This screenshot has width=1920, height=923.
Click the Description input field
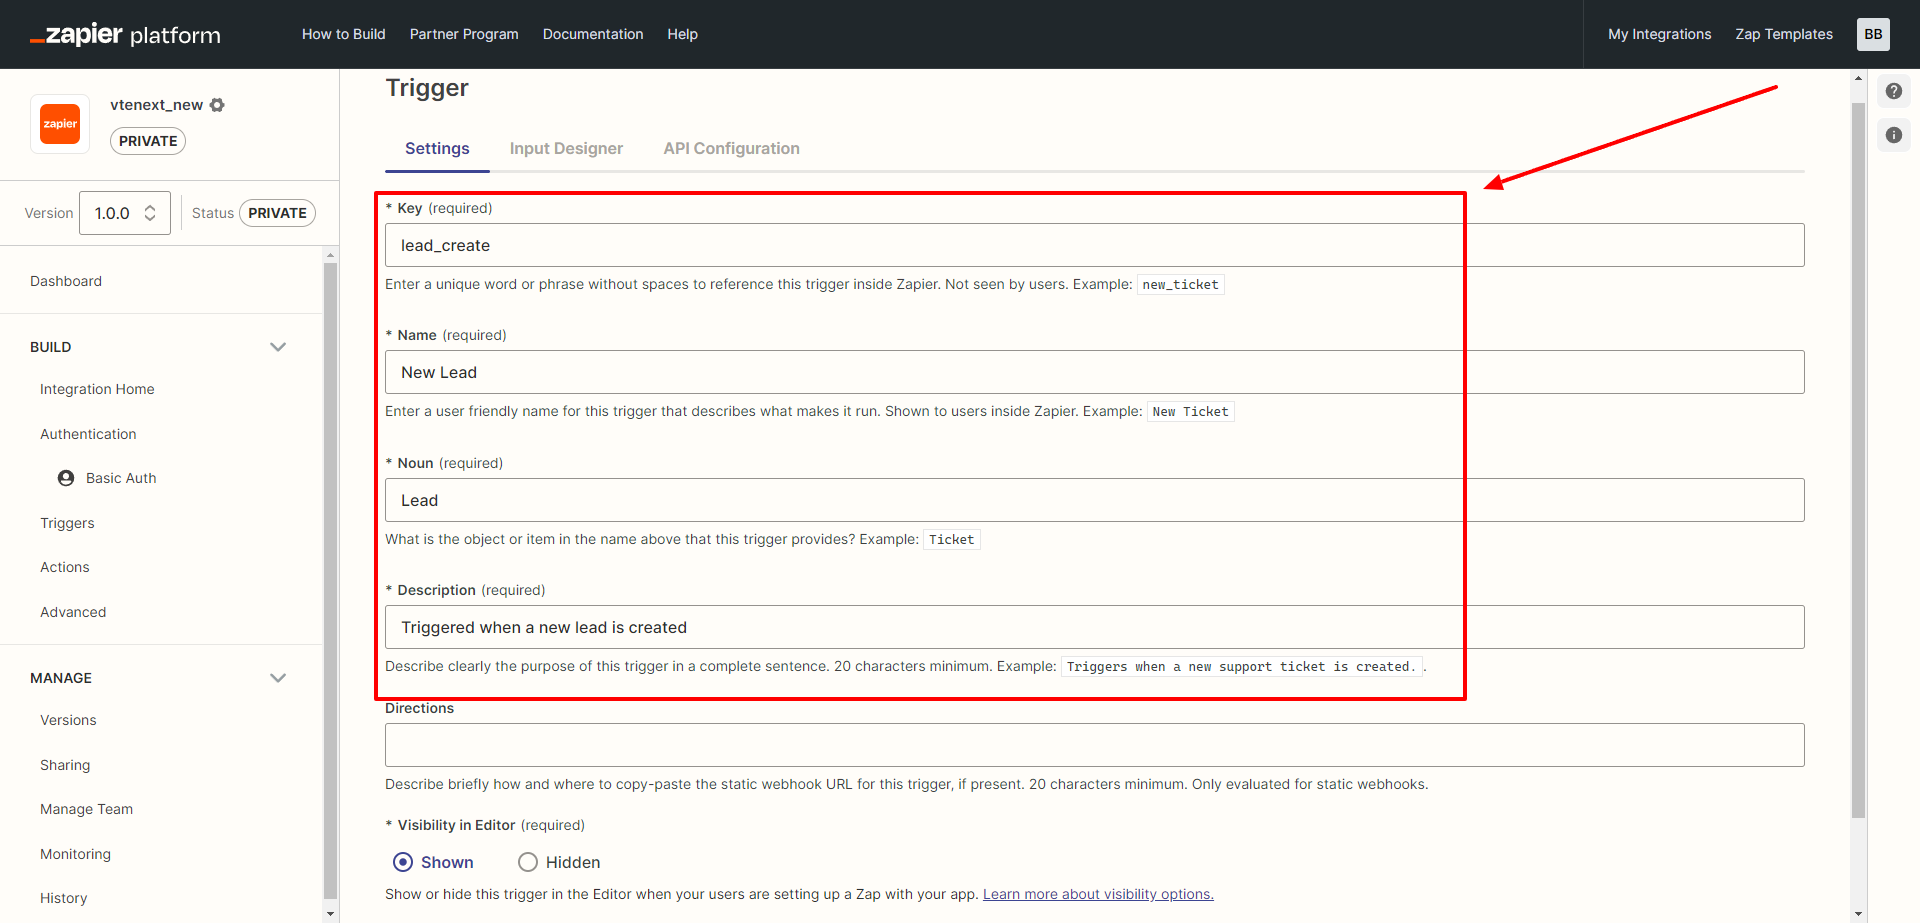[x=1095, y=627]
